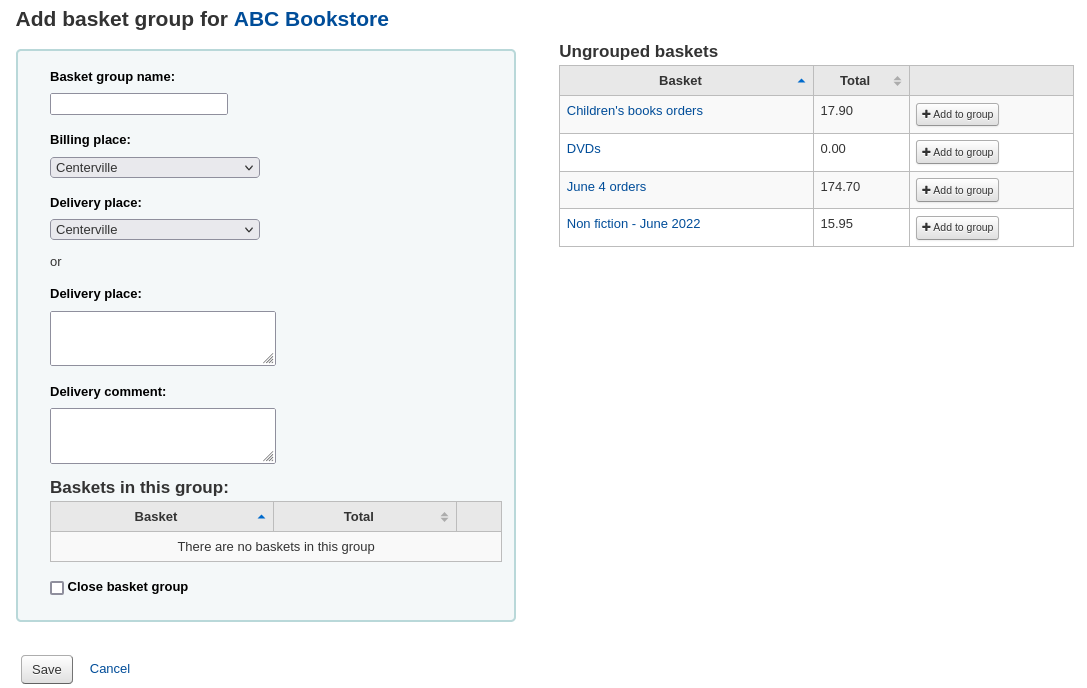Open the Billing place dropdown
This screenshot has width=1087, height=688.
pyautogui.click(x=154, y=167)
